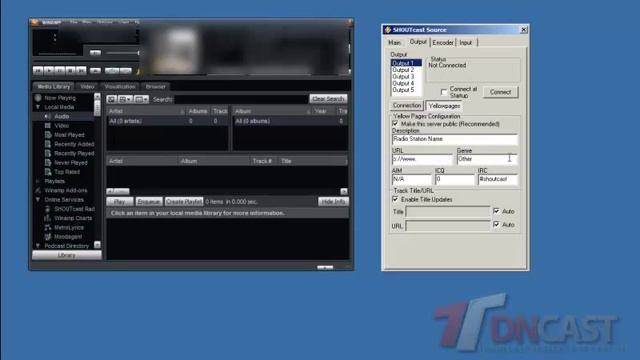
Task: Click the eject/open file button in Winamp
Action: click(x=95, y=71)
